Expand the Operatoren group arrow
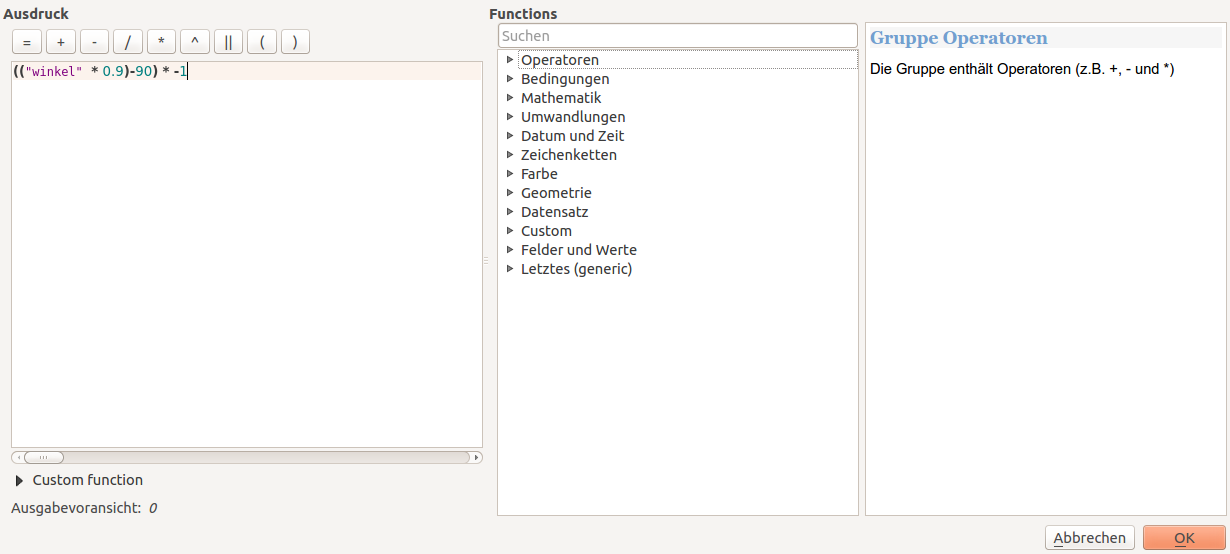This screenshot has width=1230, height=554. click(x=510, y=60)
